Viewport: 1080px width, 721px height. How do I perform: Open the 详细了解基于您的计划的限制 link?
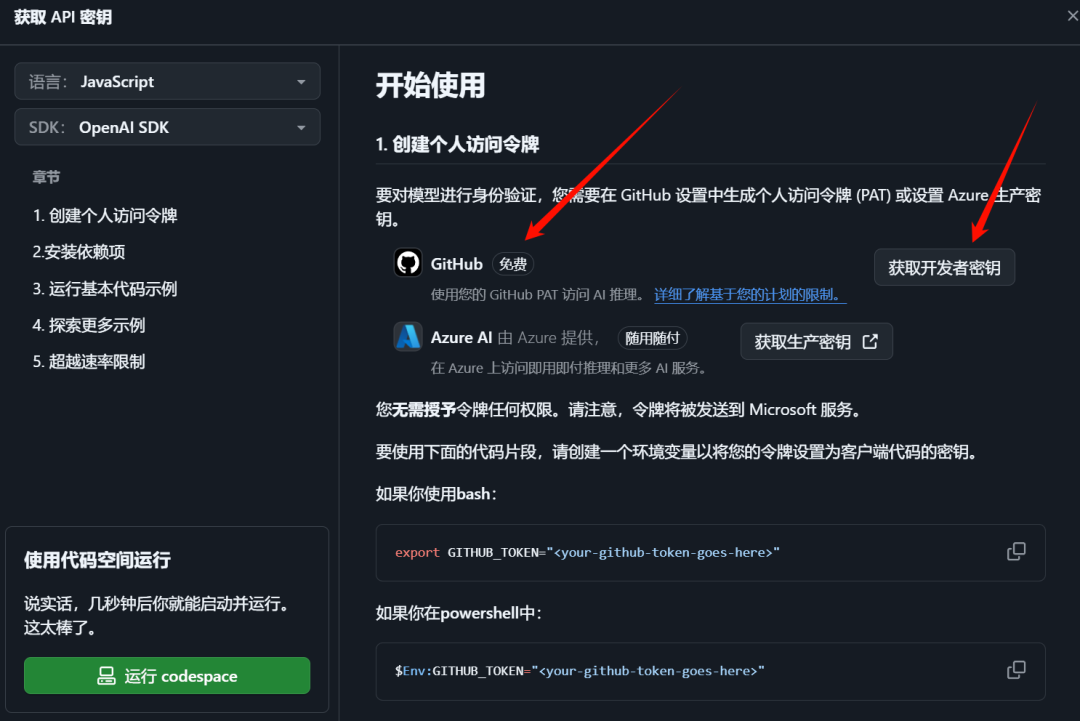click(x=750, y=295)
